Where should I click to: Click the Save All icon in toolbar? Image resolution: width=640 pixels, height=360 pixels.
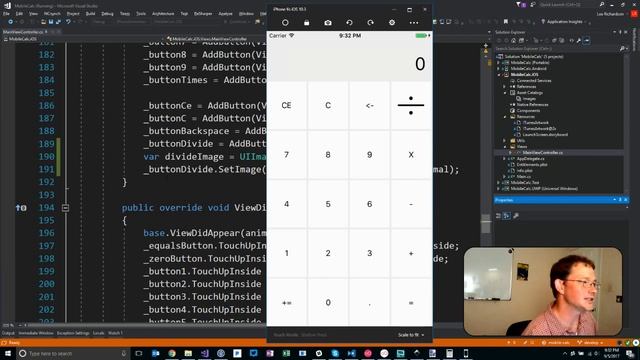pyautogui.click(x=58, y=22)
